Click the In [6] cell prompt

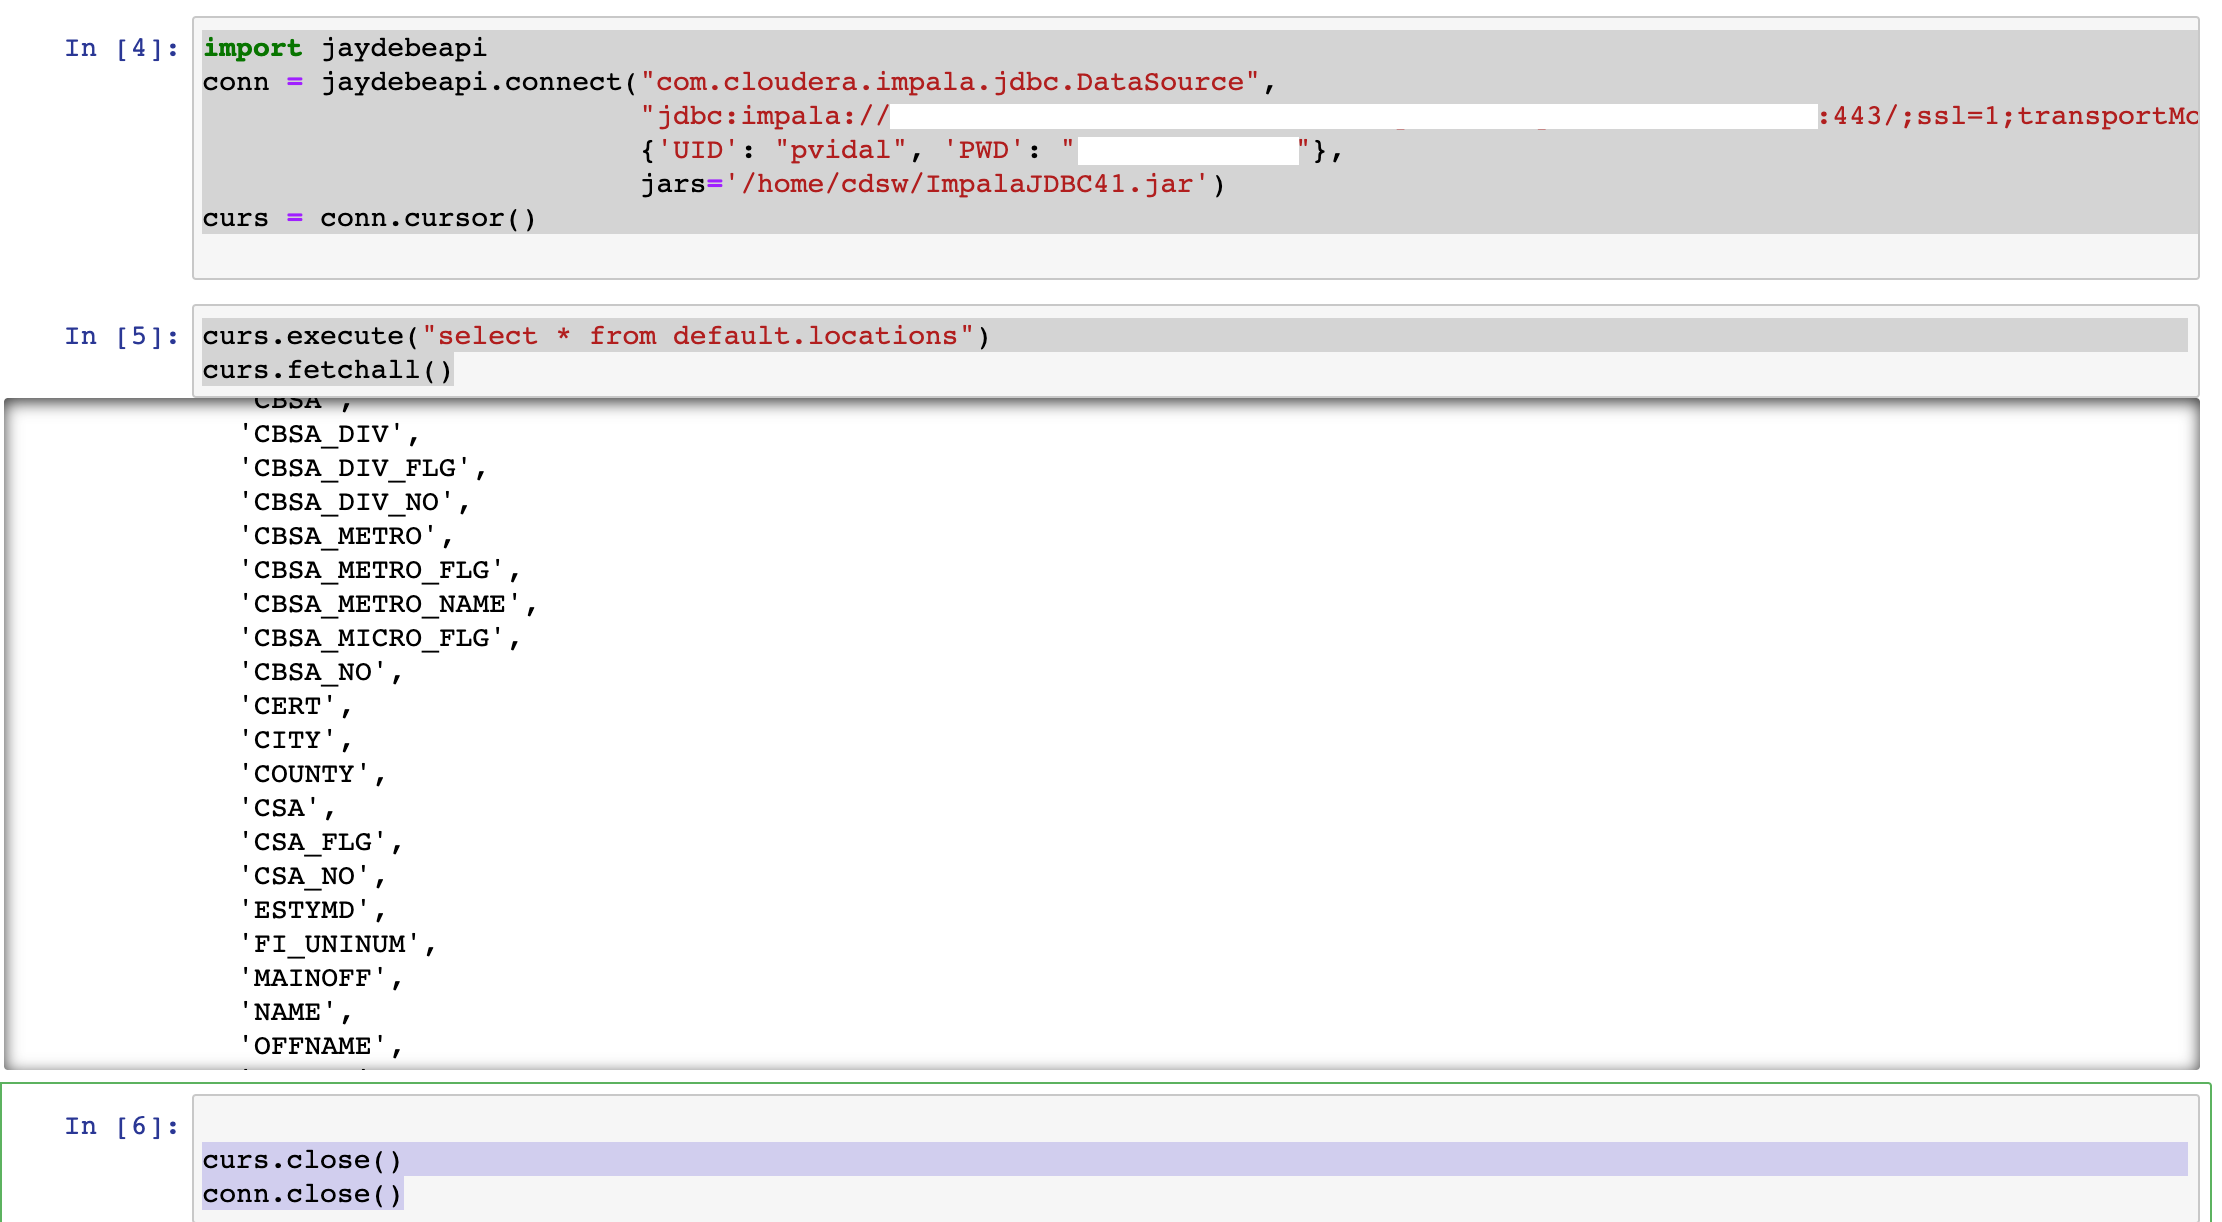[x=121, y=1126]
